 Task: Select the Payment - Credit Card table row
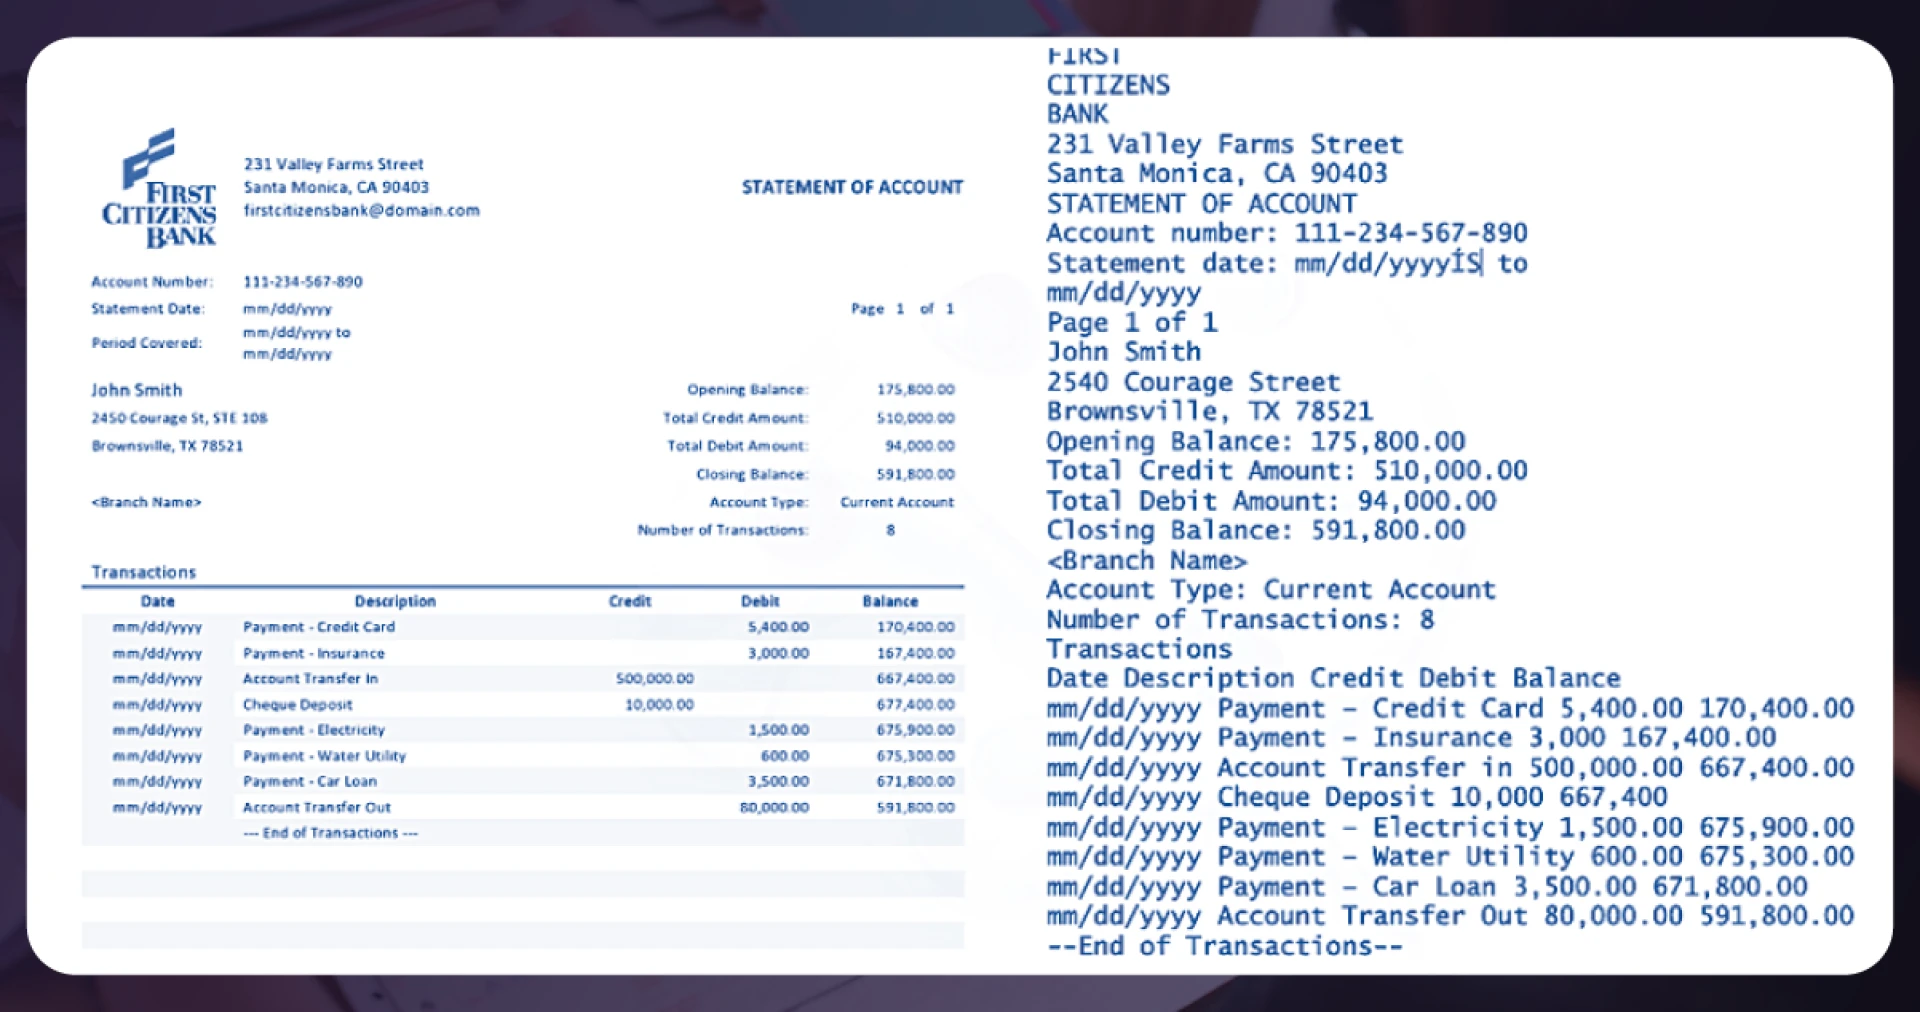point(319,627)
